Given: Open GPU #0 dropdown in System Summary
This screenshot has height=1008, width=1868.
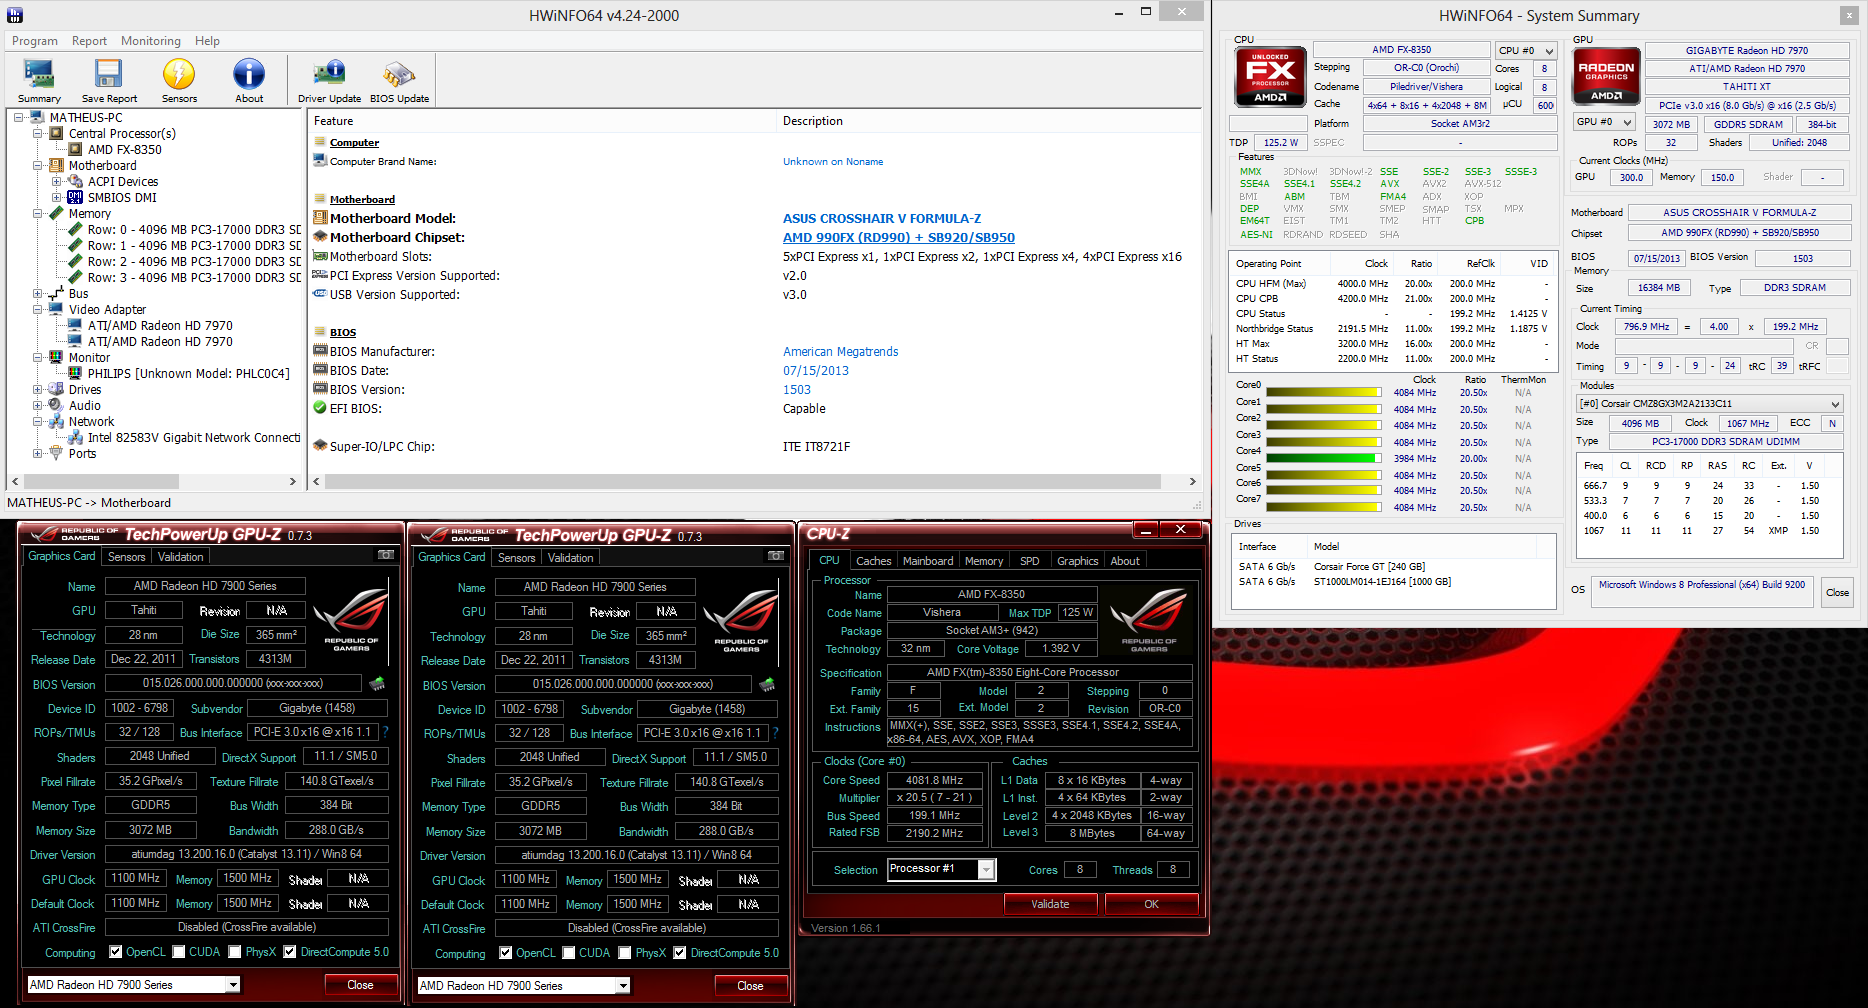Looking at the screenshot, I should coord(1605,123).
